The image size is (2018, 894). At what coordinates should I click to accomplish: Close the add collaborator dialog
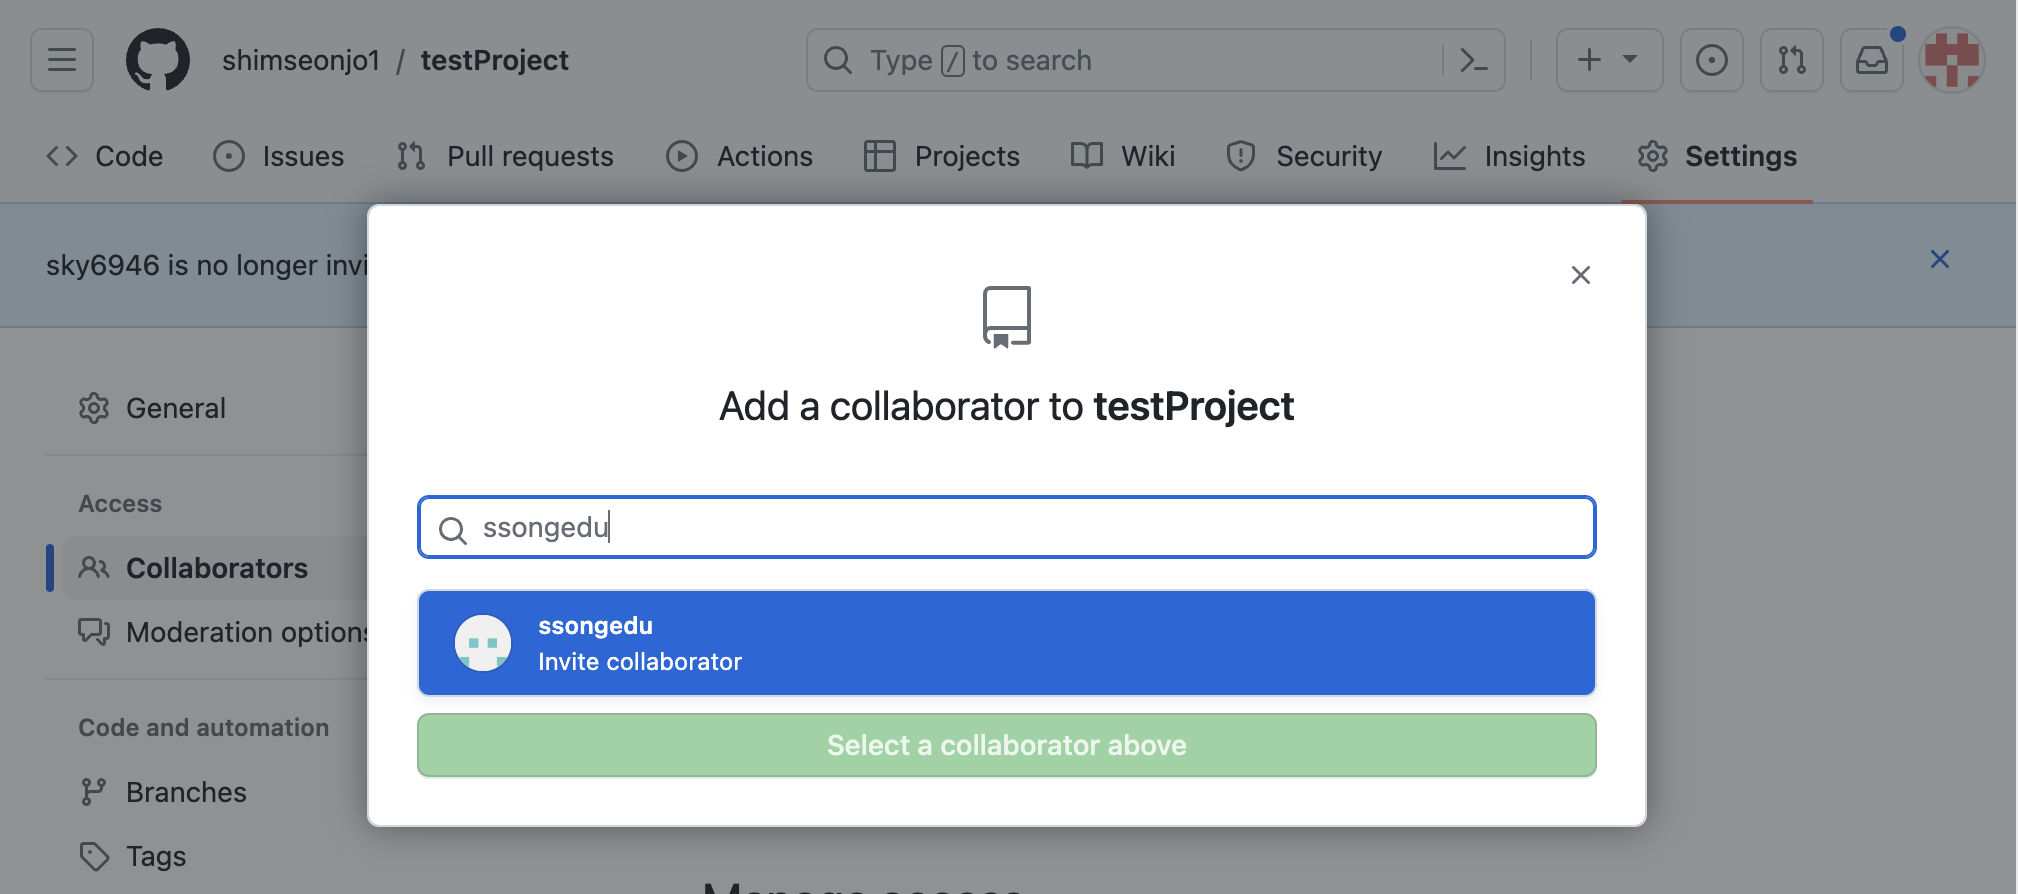tap(1580, 275)
